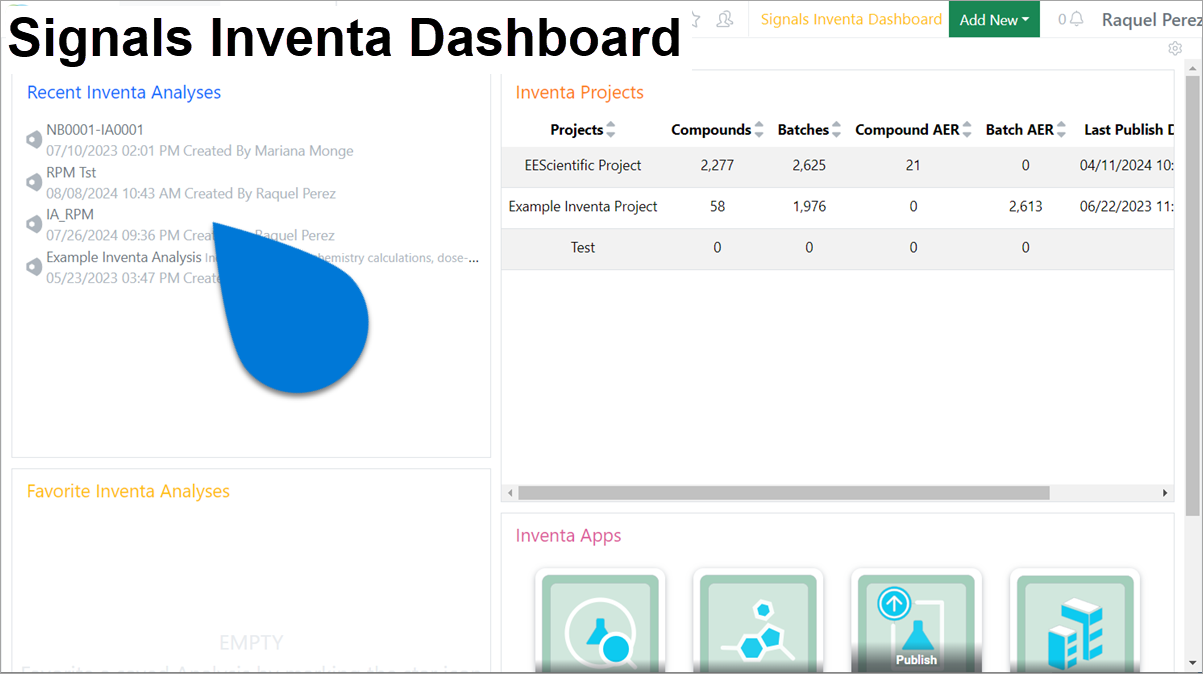Sort table by Compounds column arrows
This screenshot has height=674, width=1203.
click(x=759, y=130)
